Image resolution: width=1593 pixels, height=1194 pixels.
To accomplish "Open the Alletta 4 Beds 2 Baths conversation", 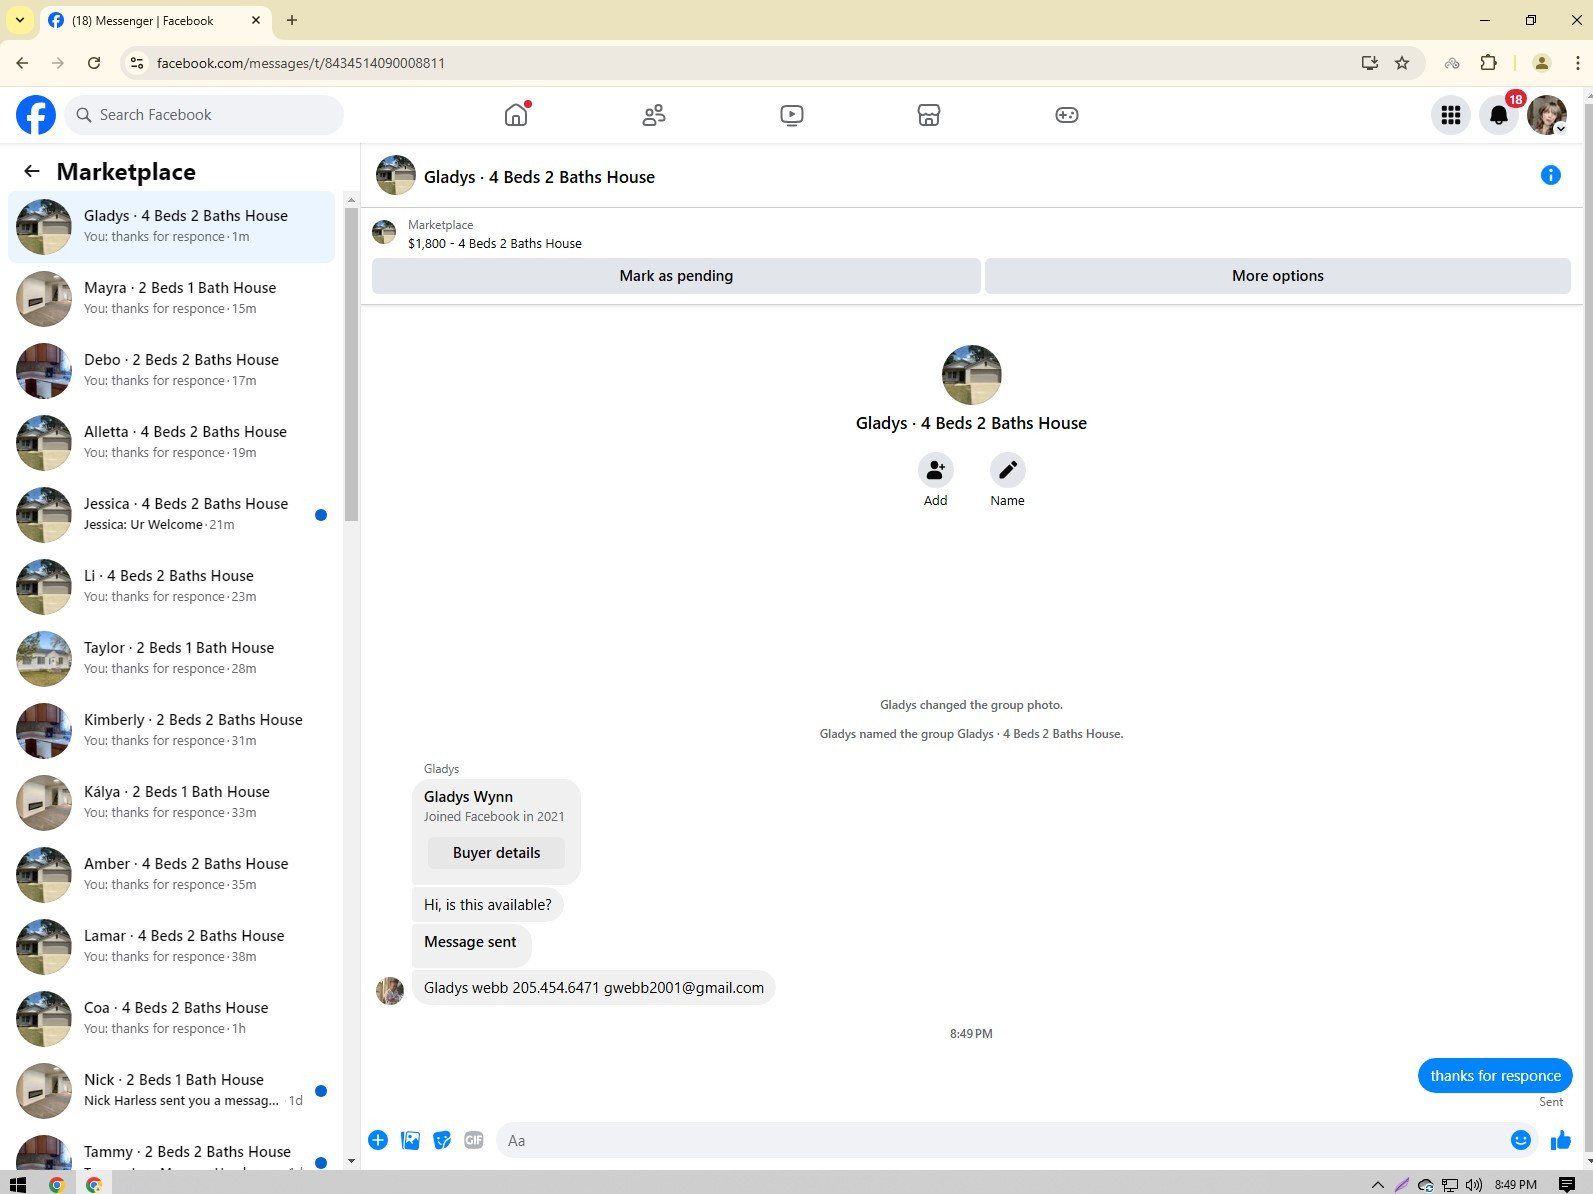I will pos(172,443).
